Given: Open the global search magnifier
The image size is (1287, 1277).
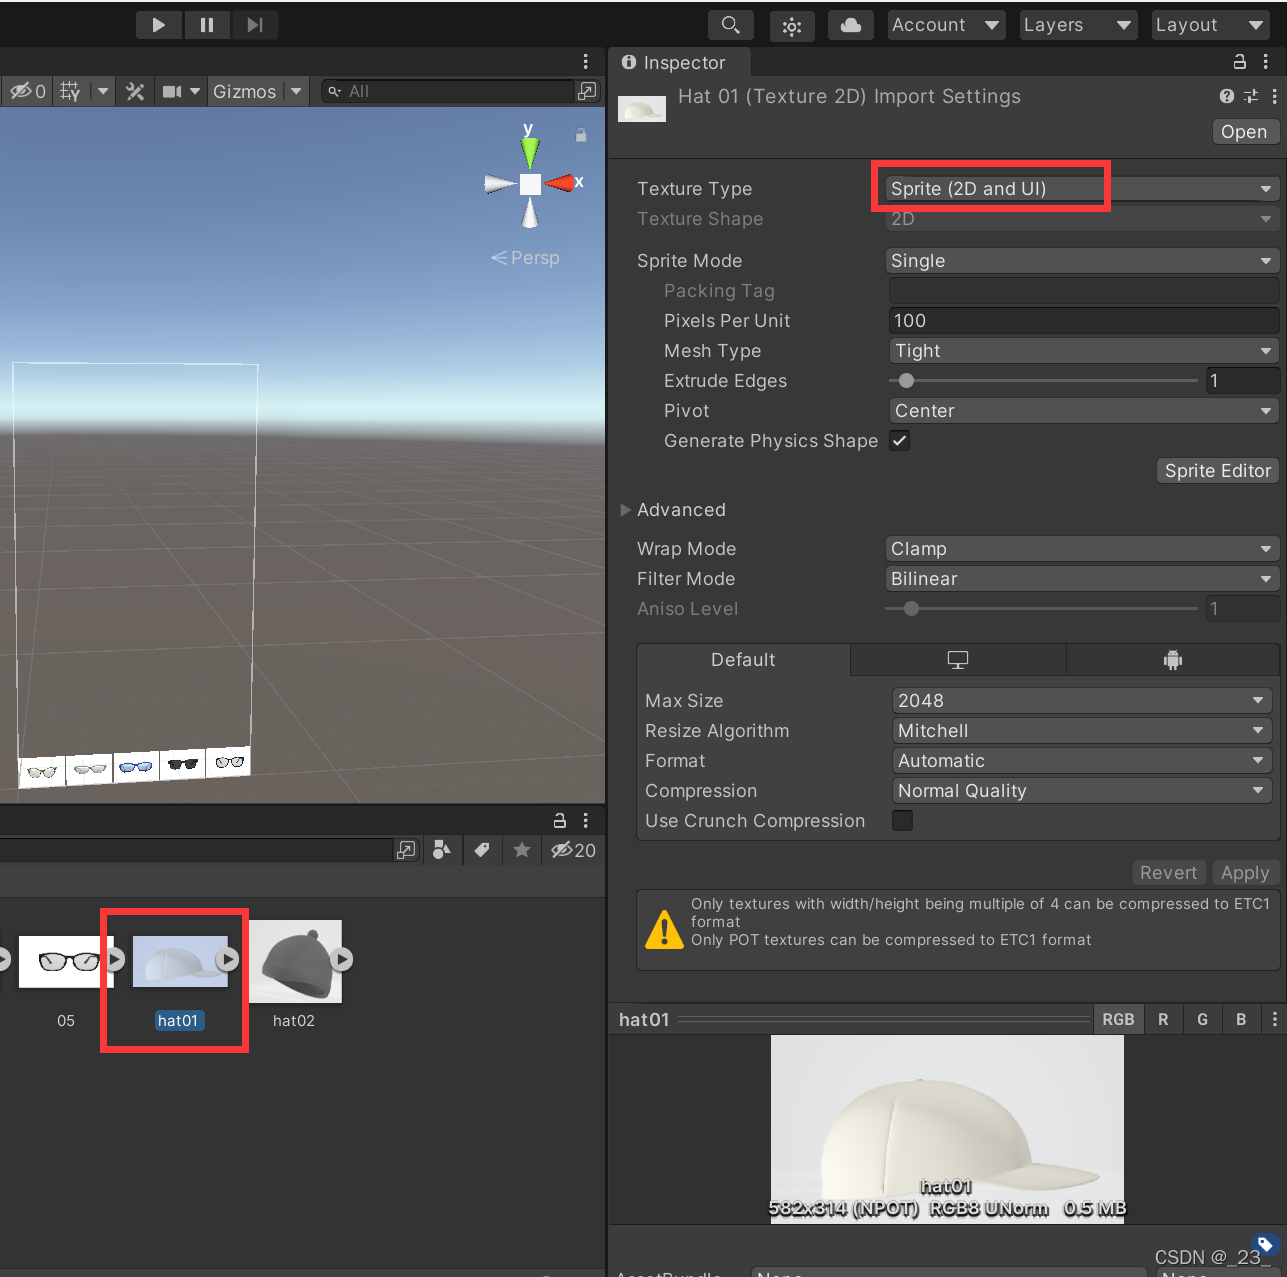Looking at the screenshot, I should (x=731, y=25).
